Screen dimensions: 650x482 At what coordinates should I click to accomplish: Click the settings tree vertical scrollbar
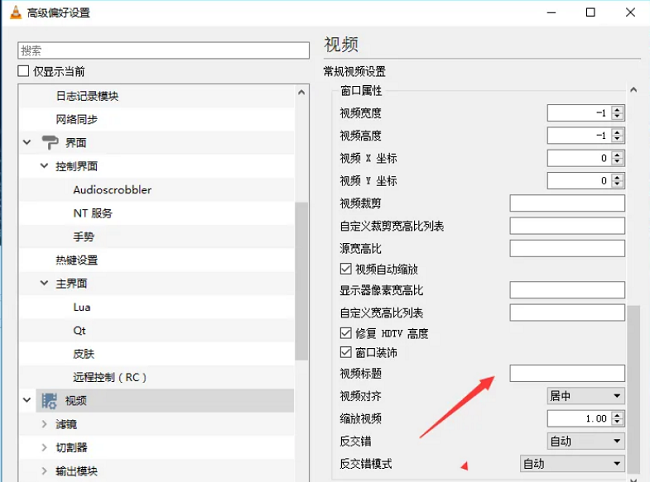click(x=301, y=280)
